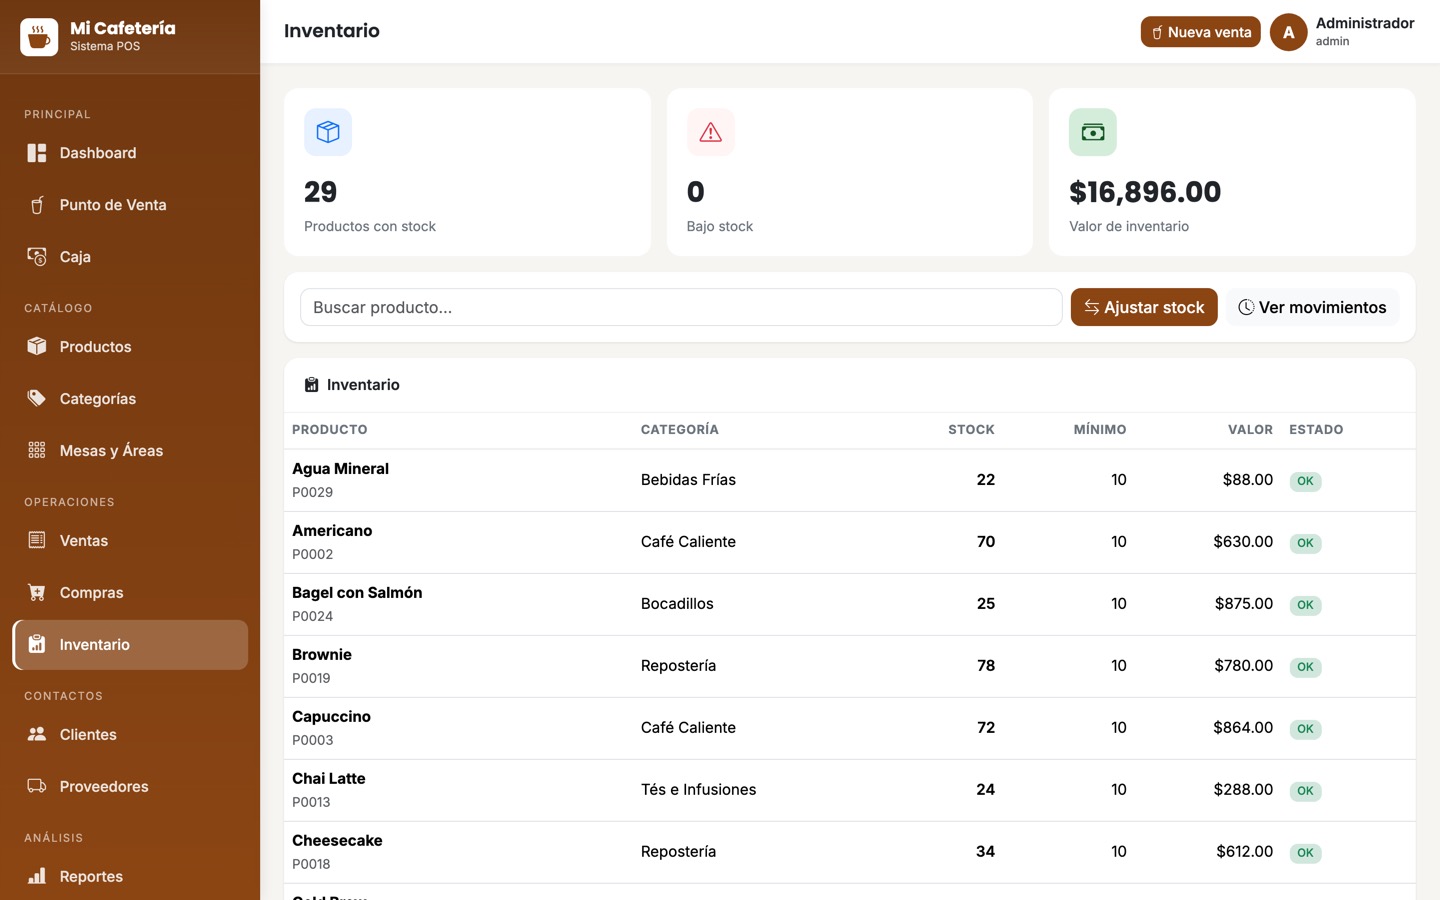The height and width of the screenshot is (900, 1440).
Task: Click the Ajustar stock button
Action: [x=1144, y=307]
